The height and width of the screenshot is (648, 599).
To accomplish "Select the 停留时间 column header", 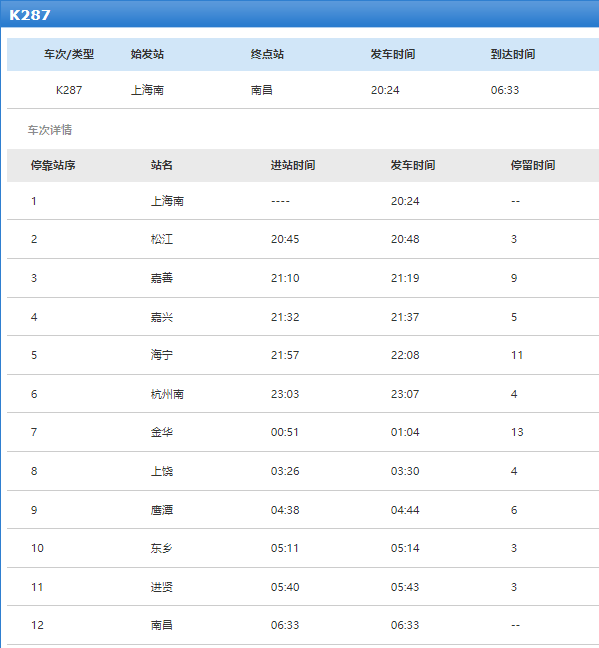I will coord(533,165).
